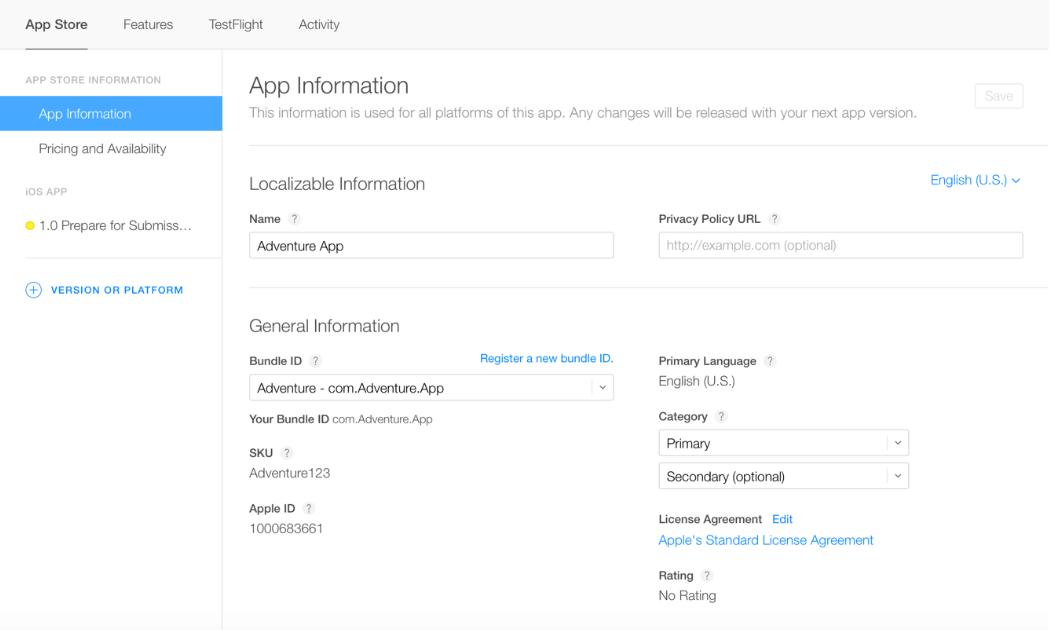
Task: View Apple's Standard License Agreement
Action: coord(765,539)
